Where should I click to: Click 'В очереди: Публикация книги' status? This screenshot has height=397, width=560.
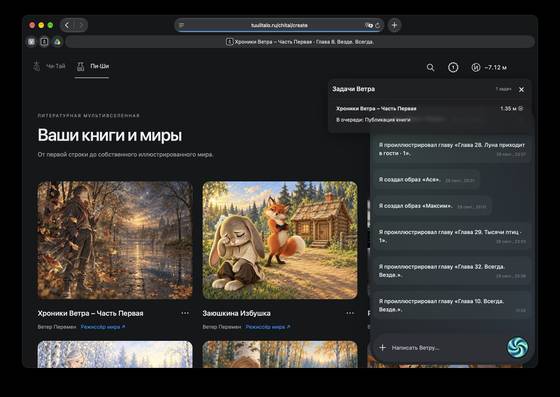click(x=373, y=120)
